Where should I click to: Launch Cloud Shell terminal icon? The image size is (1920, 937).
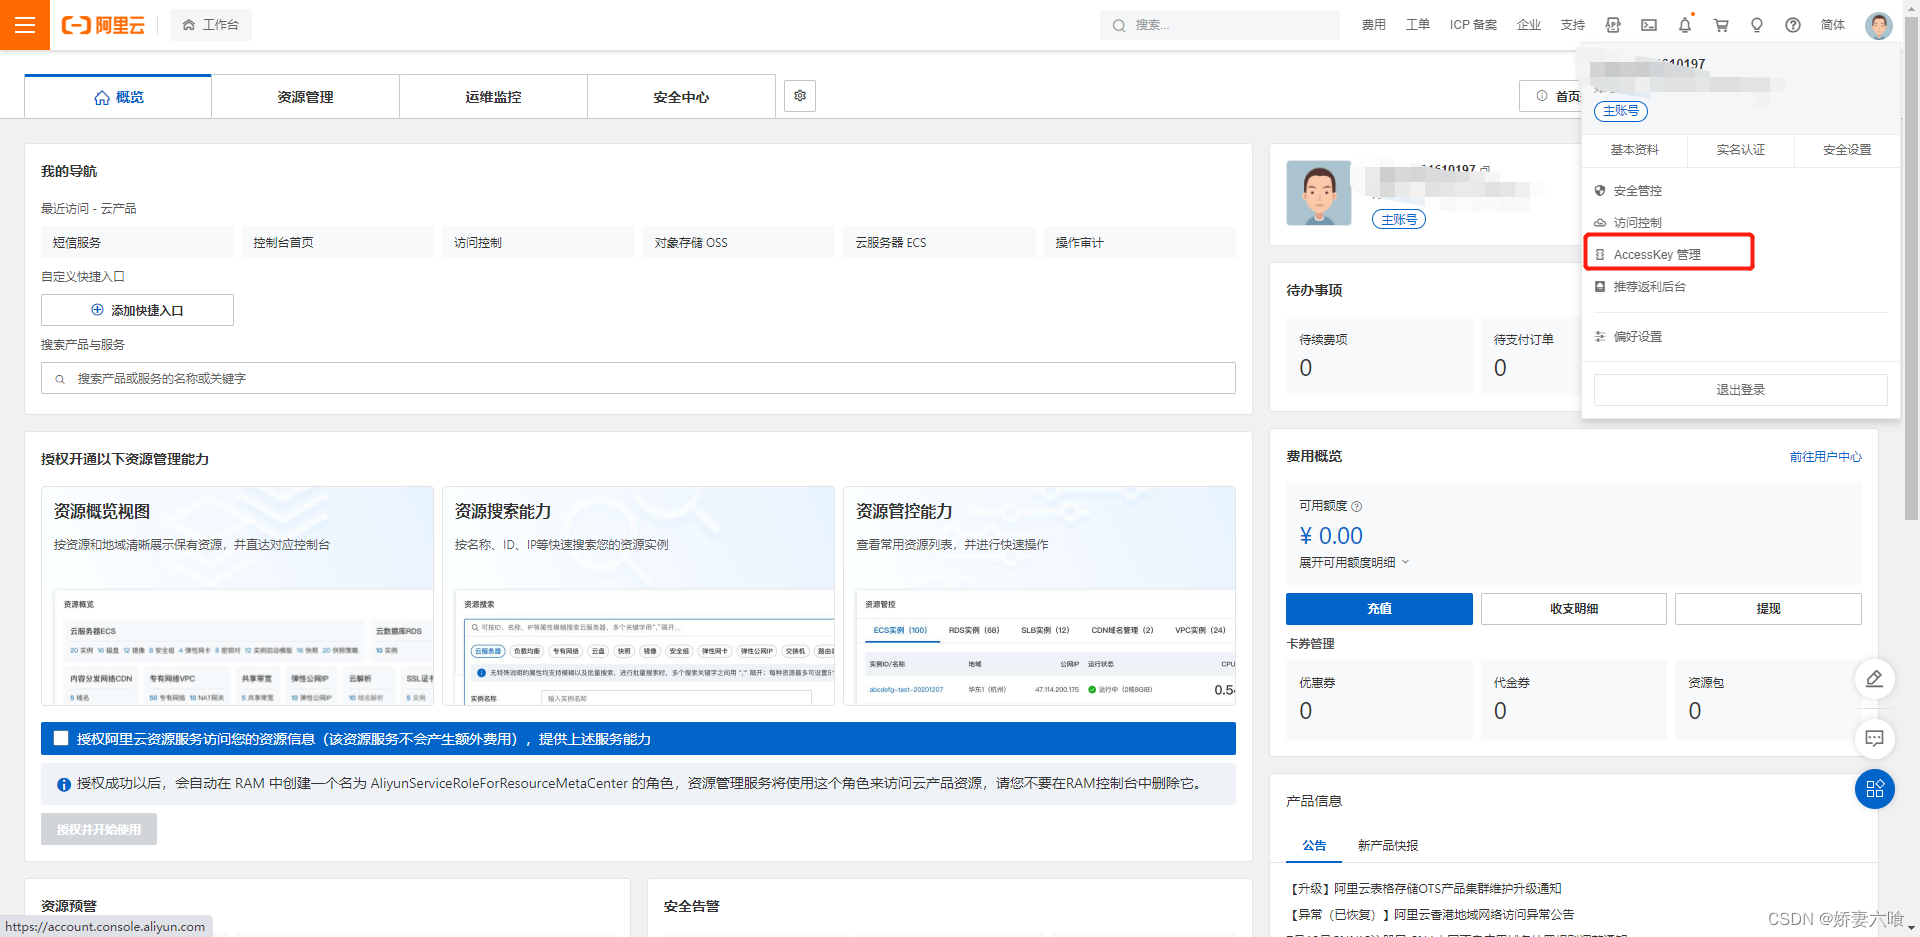point(1649,25)
